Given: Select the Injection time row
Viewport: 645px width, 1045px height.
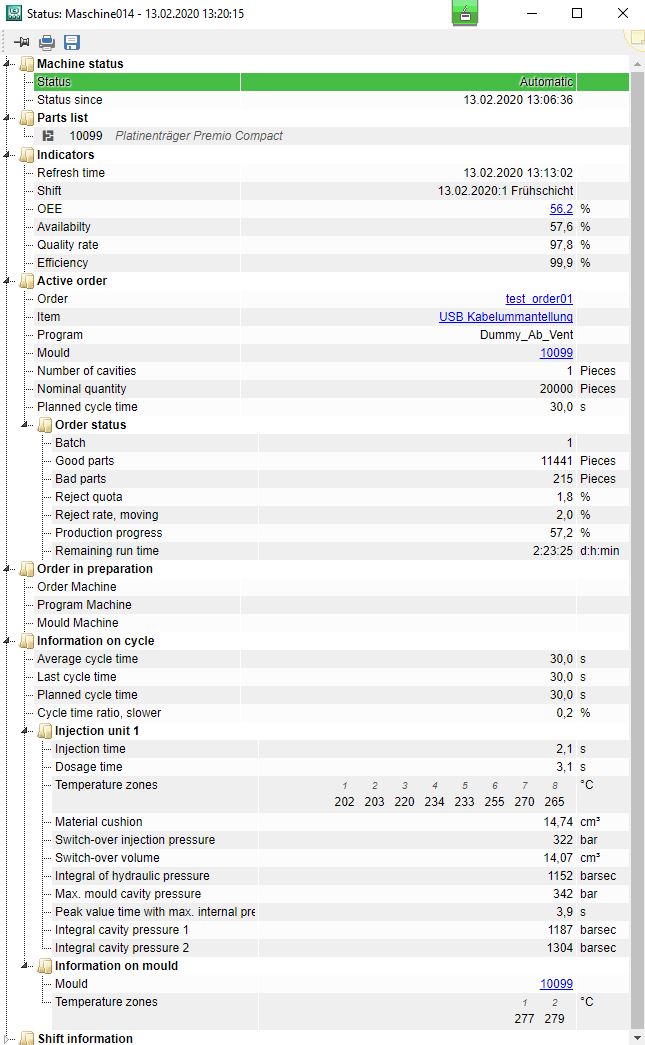Looking at the screenshot, I should [x=340, y=749].
